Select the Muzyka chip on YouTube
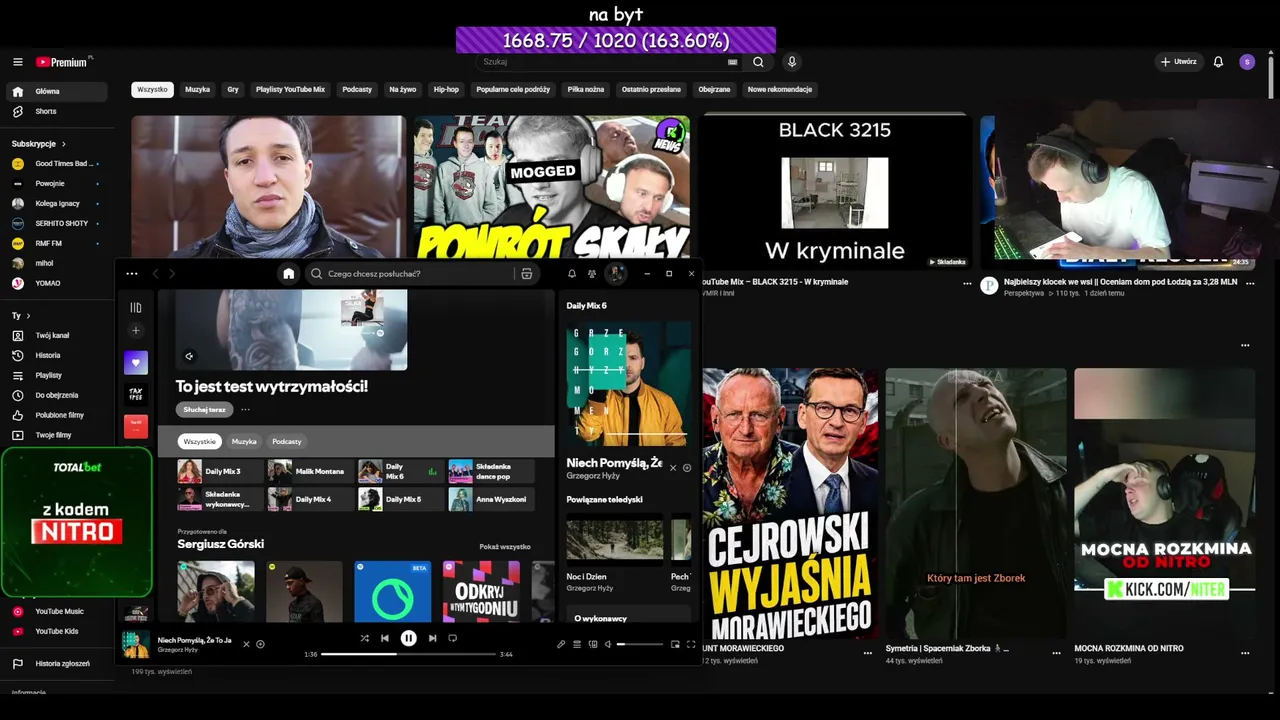The height and width of the screenshot is (720, 1280). point(198,90)
